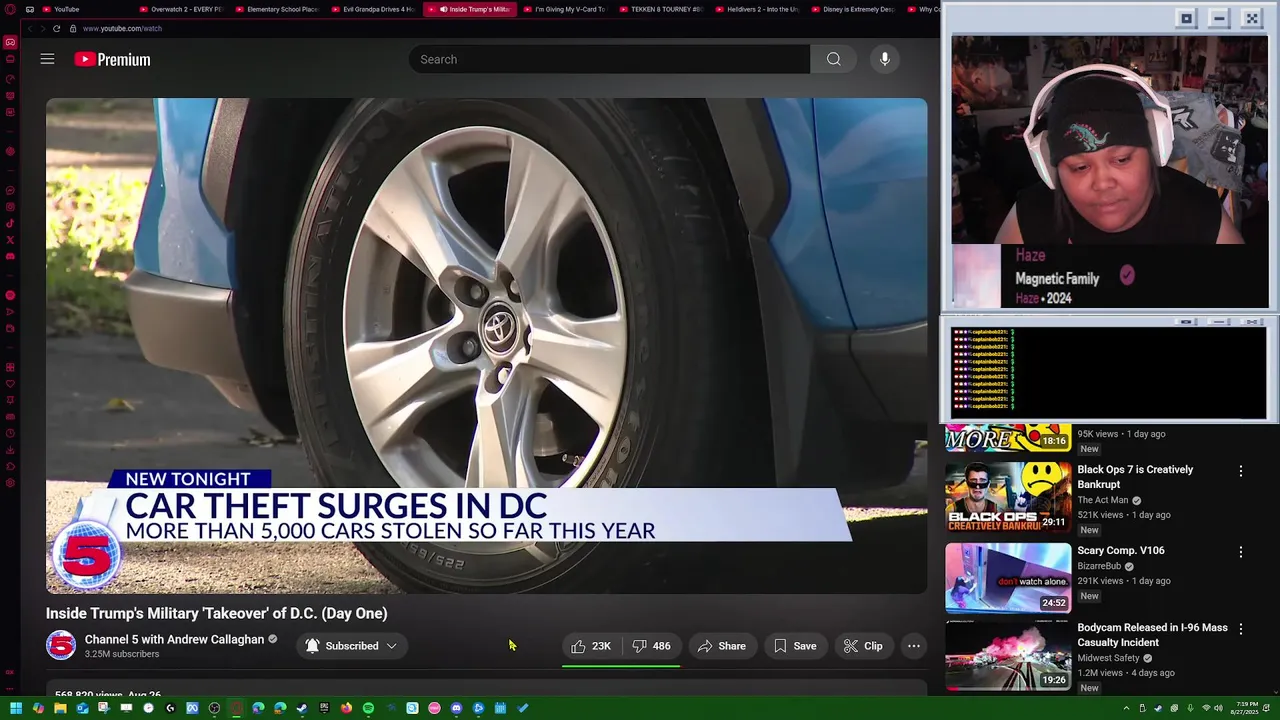Click the like-to-dislike ratio bar

coord(621,664)
